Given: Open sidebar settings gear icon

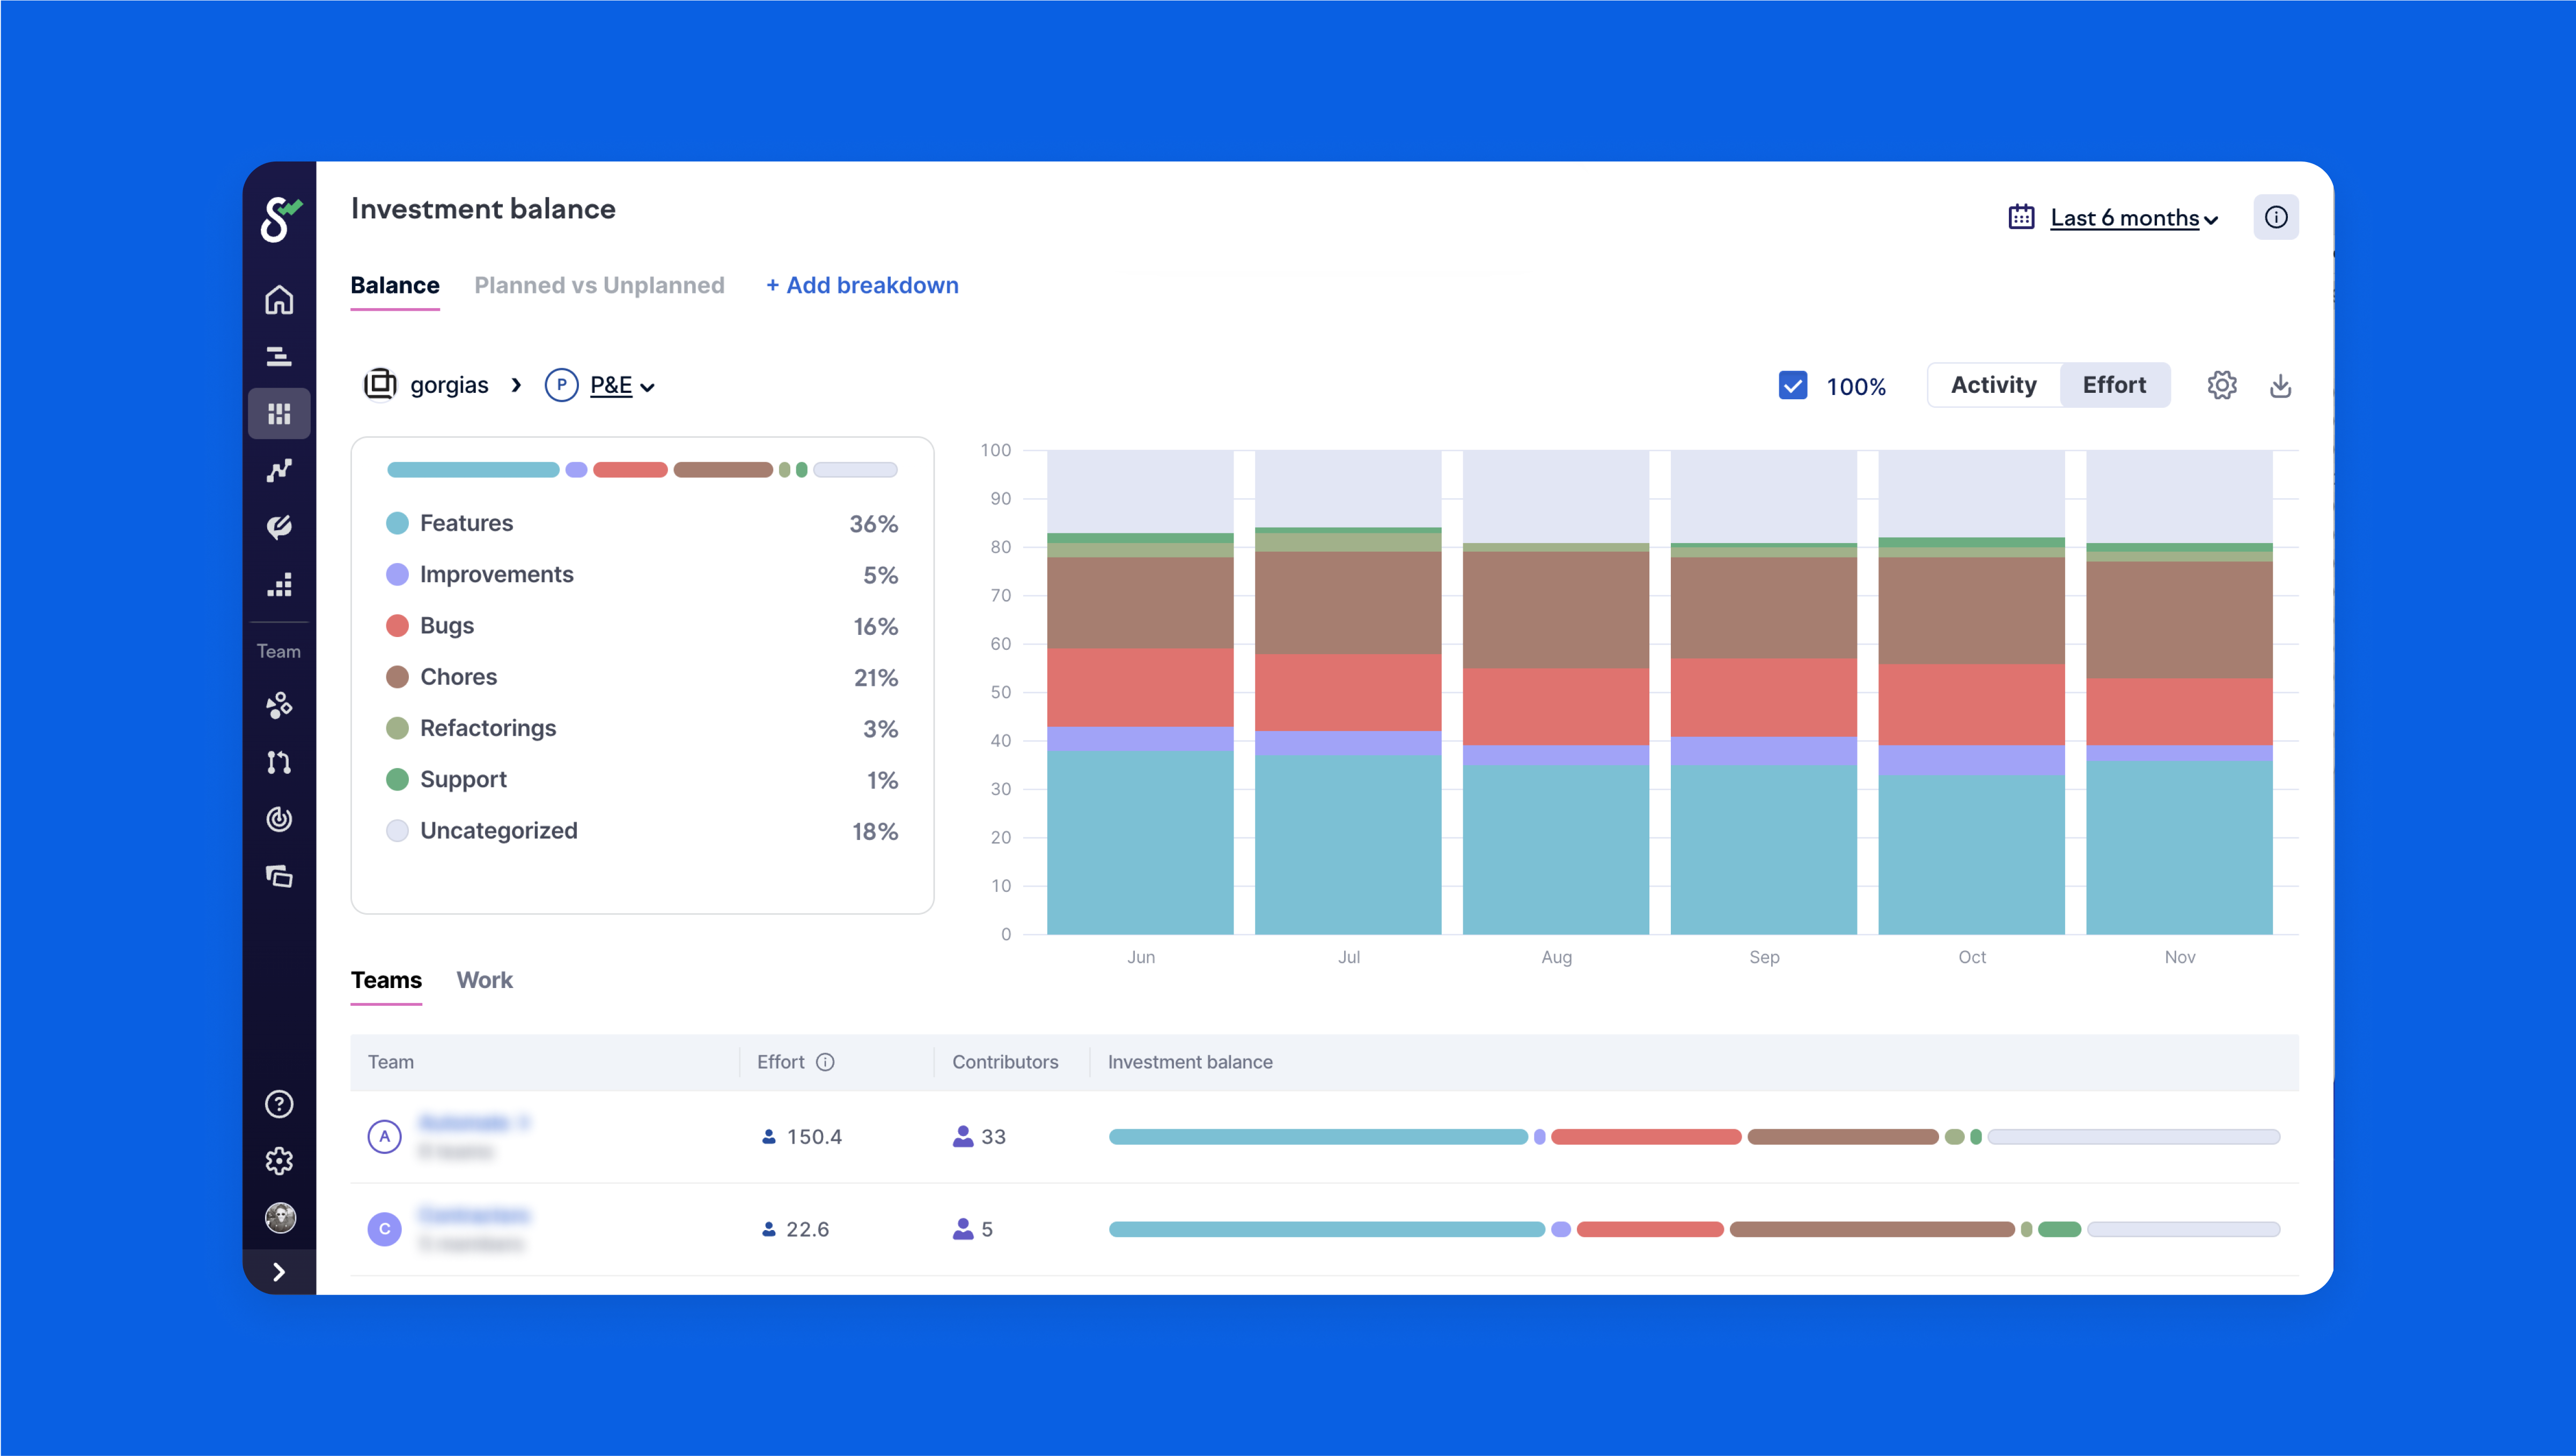Looking at the screenshot, I should (x=279, y=1161).
